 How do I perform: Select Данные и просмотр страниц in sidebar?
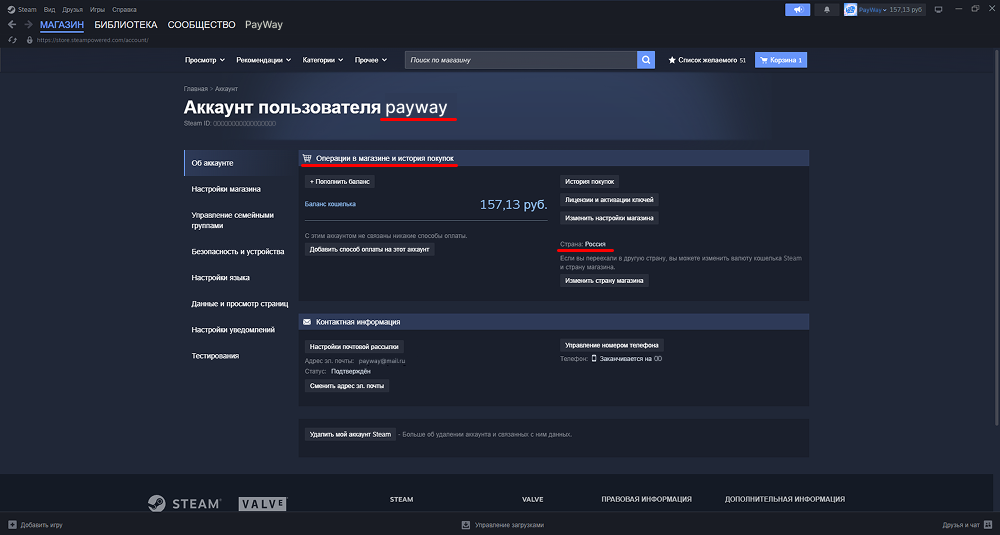239,304
